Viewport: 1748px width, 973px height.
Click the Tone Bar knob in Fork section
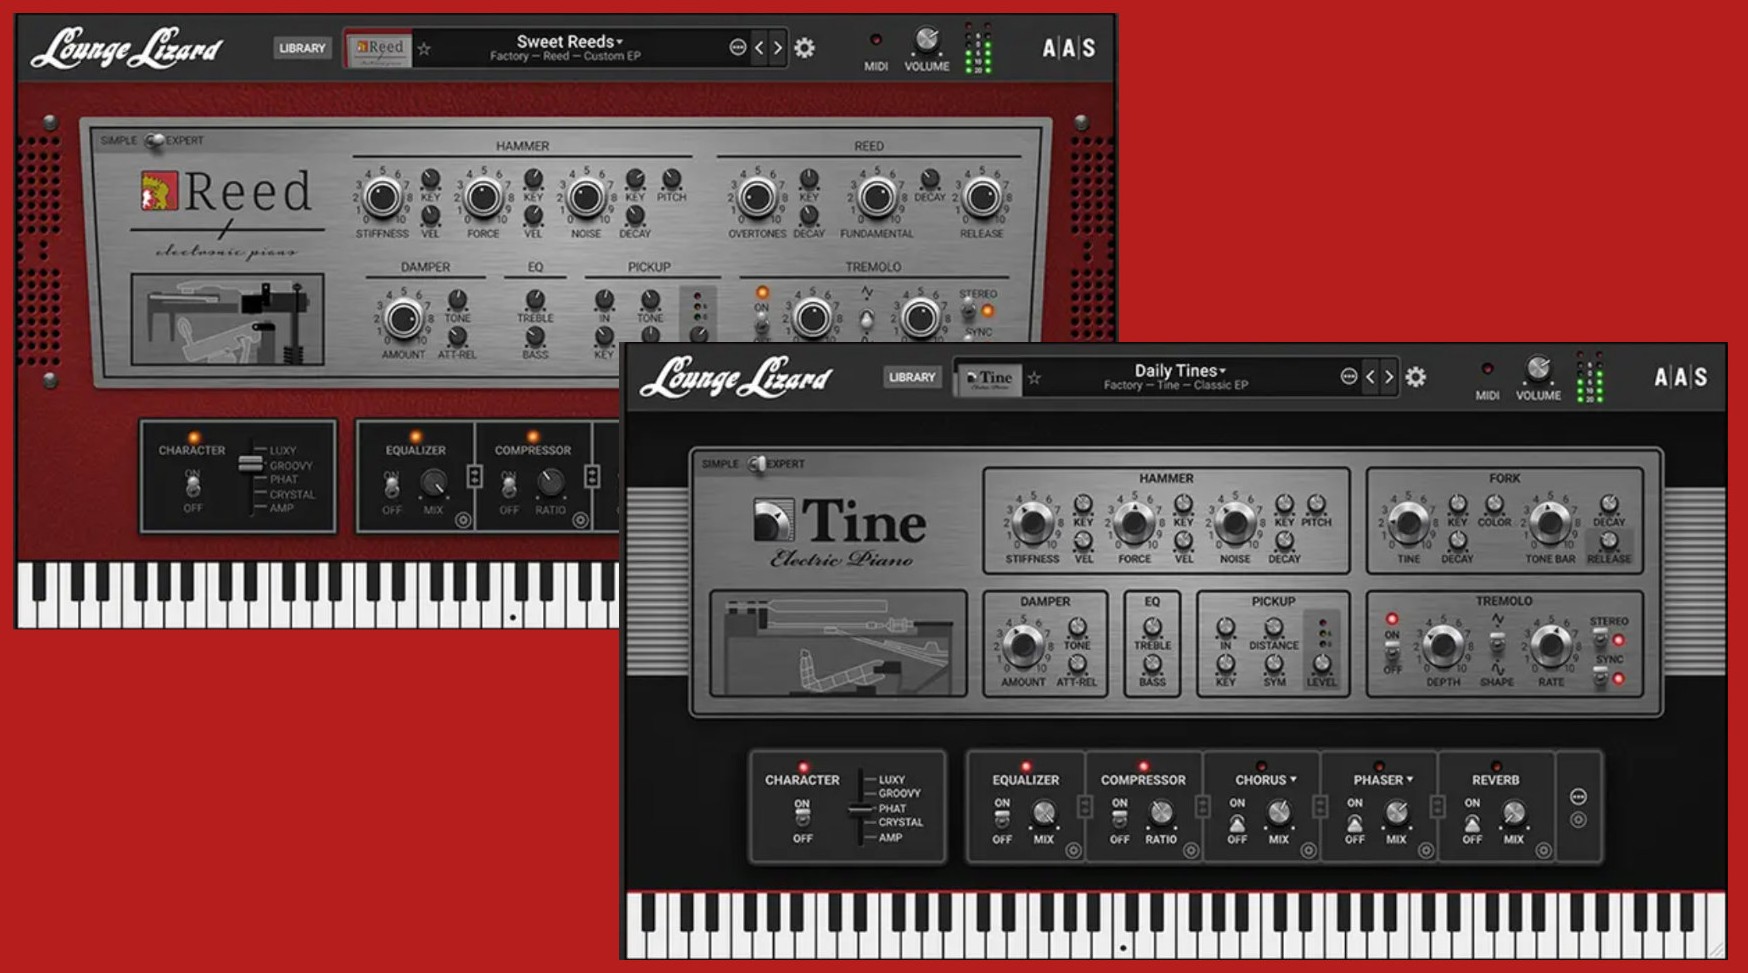tap(1549, 522)
